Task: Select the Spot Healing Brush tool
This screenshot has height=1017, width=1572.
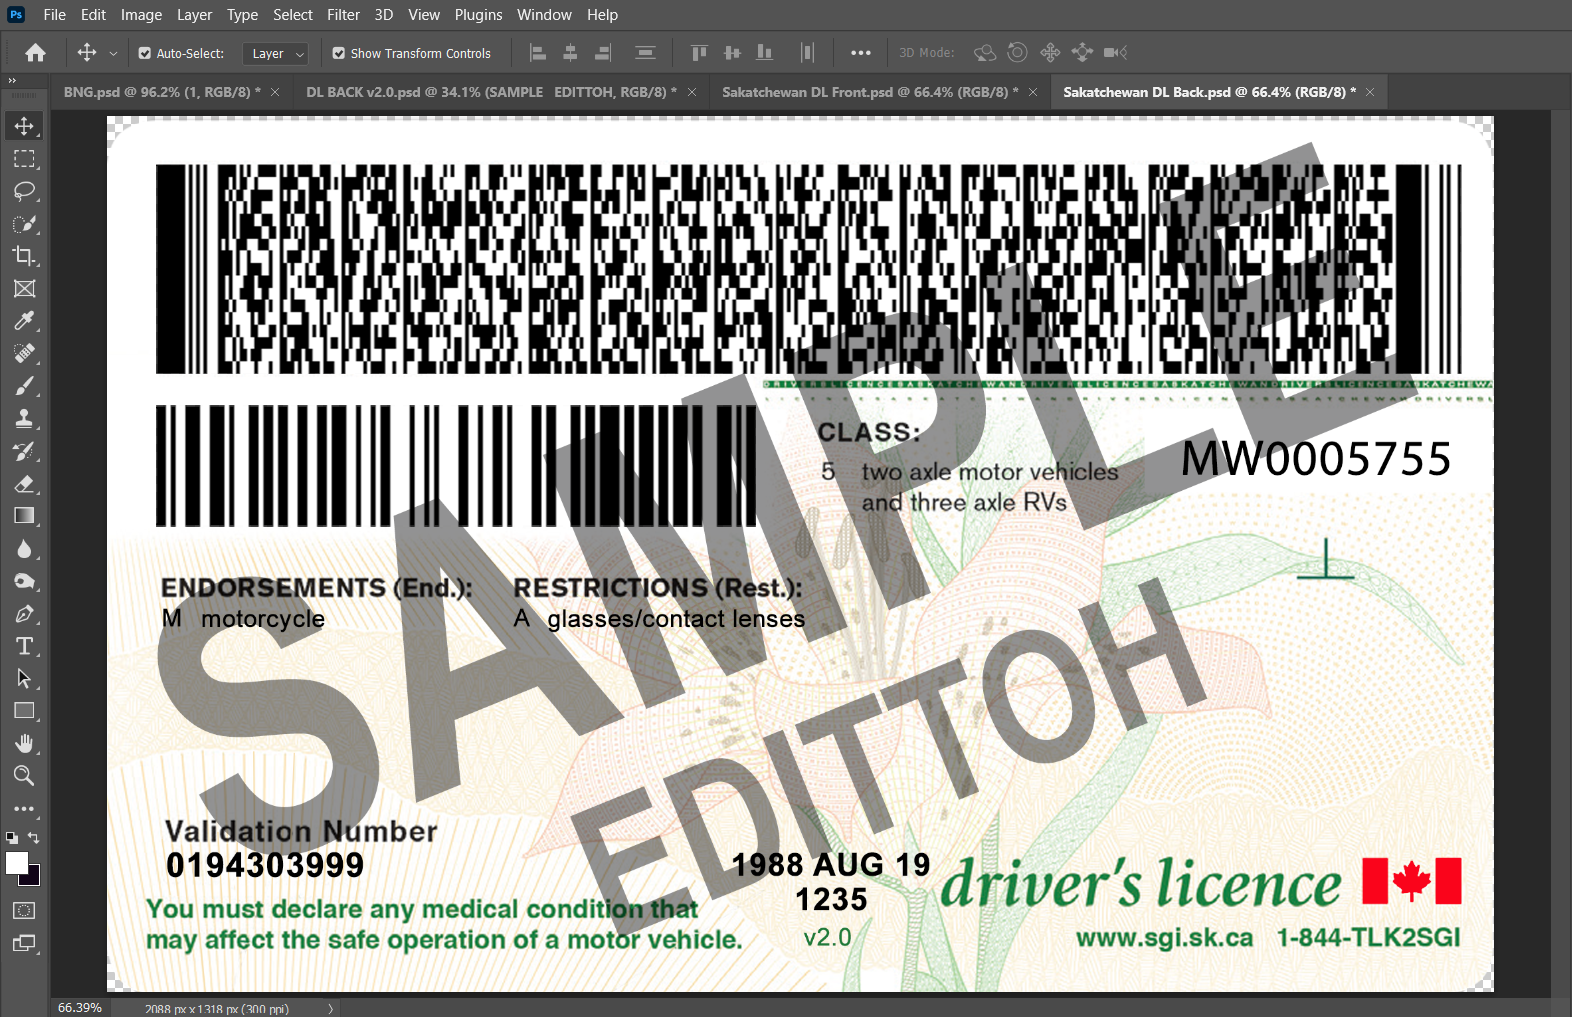Action: pyautogui.click(x=24, y=354)
